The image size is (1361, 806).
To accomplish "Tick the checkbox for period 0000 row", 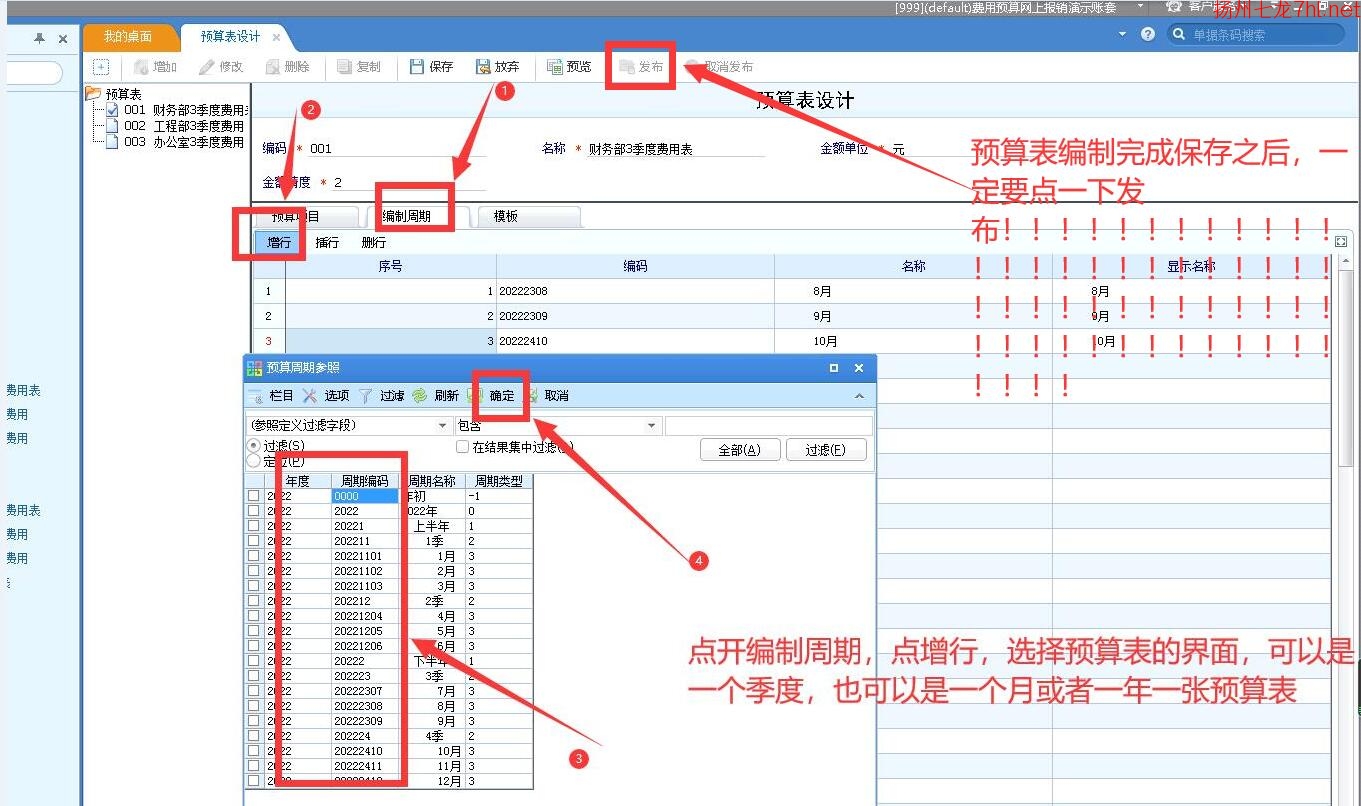I will 254,496.
